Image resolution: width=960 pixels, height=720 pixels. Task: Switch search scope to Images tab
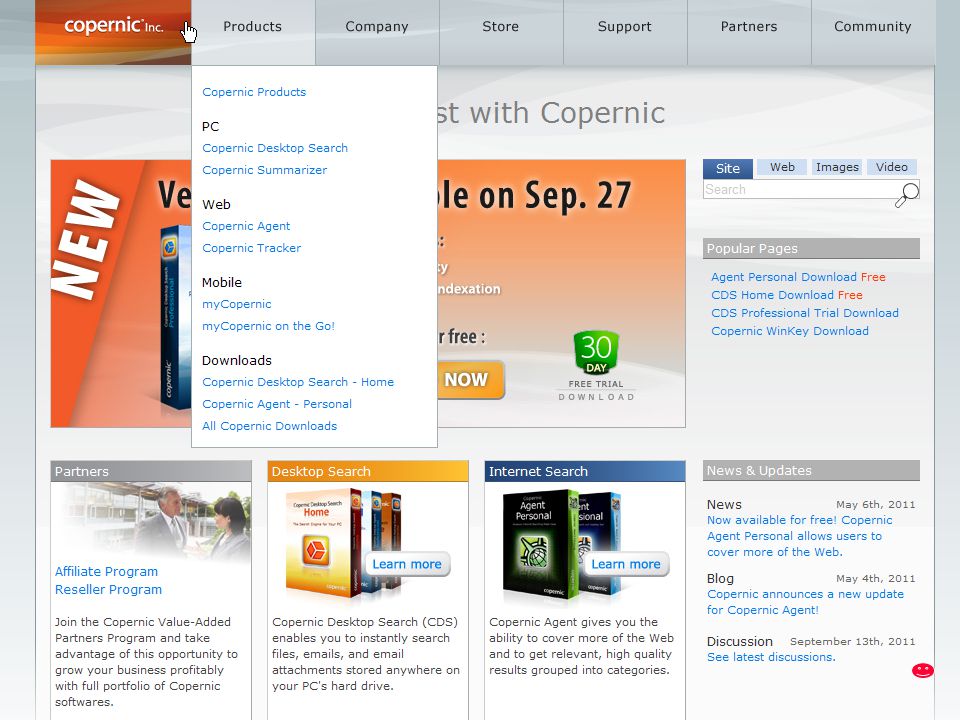[837, 167]
